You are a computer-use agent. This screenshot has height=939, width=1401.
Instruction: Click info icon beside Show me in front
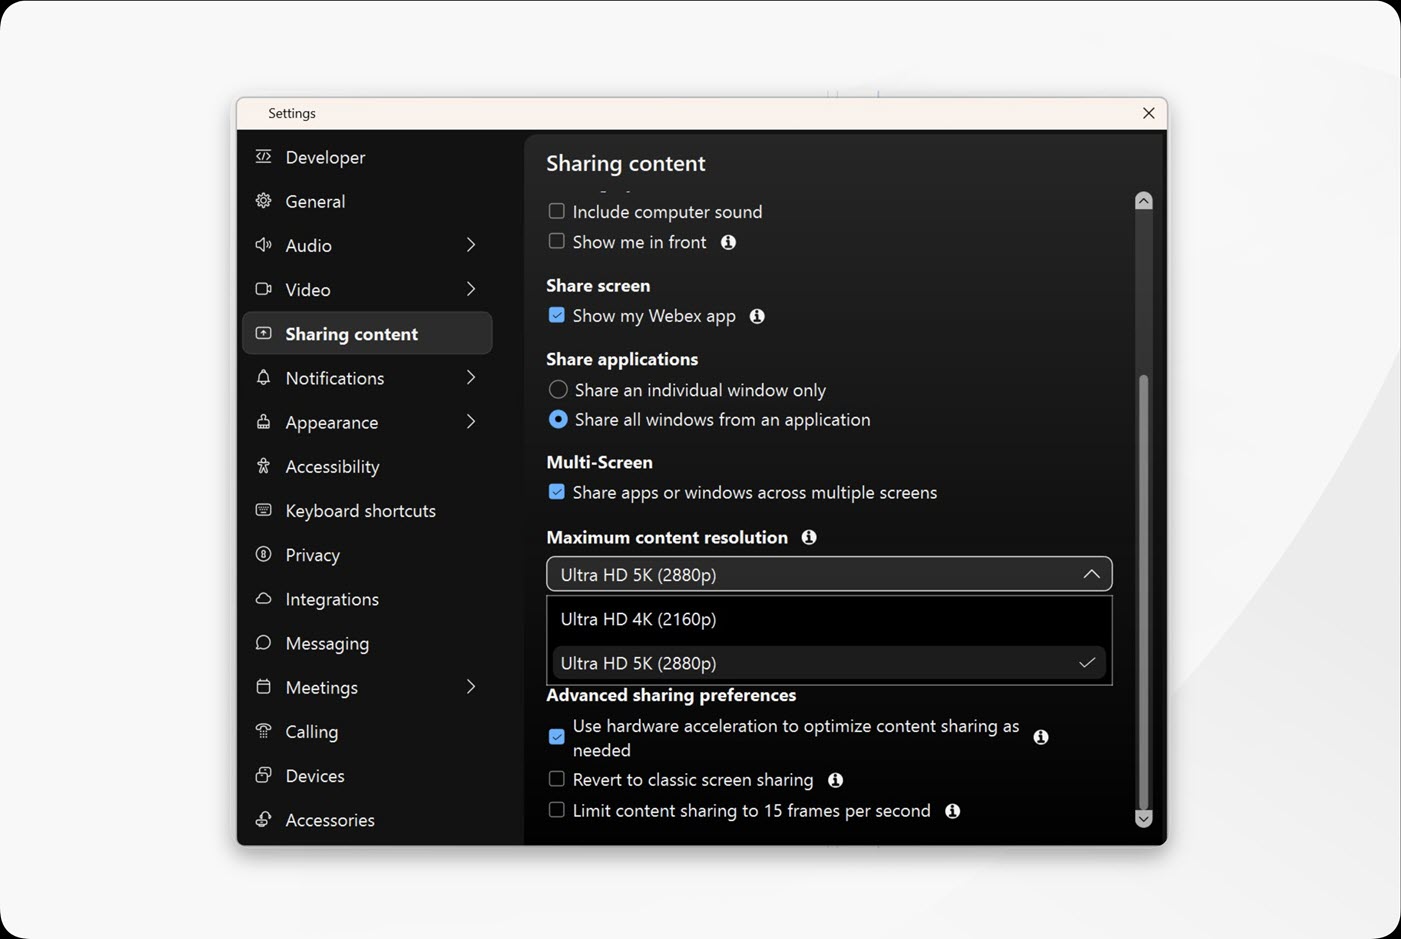[x=728, y=242]
